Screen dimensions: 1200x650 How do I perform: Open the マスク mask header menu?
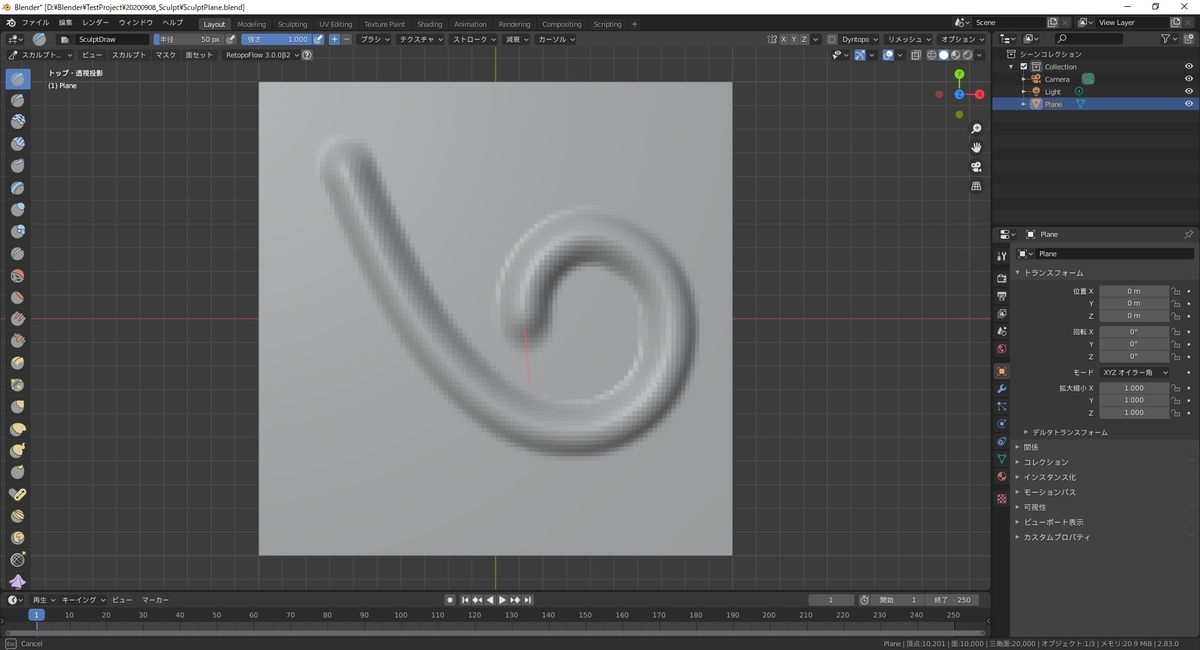pos(165,55)
